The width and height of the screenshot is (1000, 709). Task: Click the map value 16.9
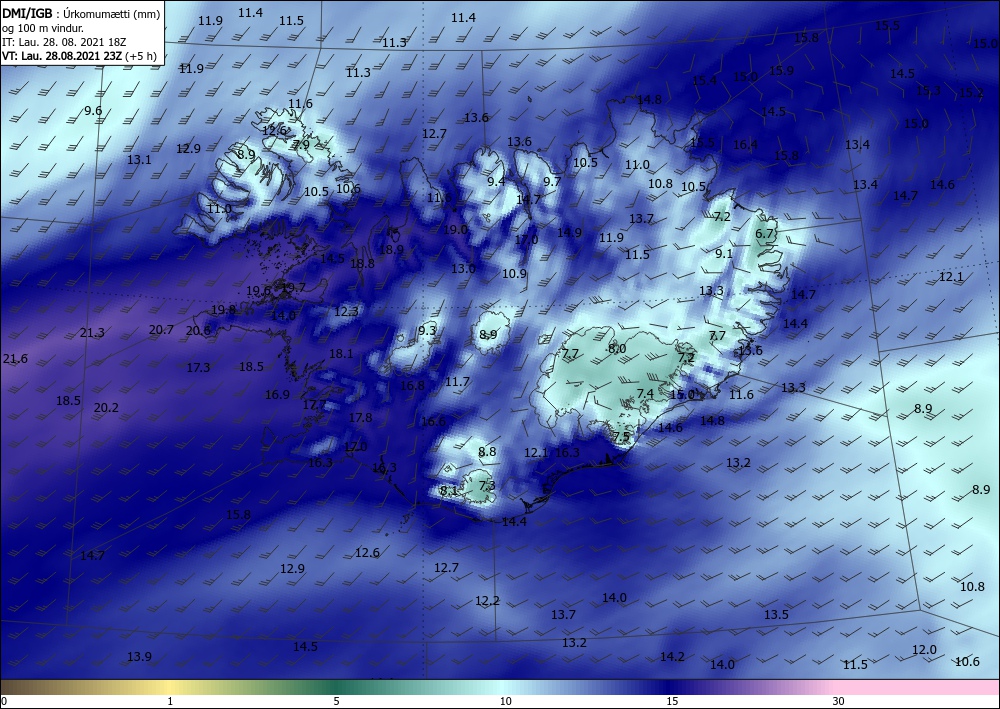(277, 395)
